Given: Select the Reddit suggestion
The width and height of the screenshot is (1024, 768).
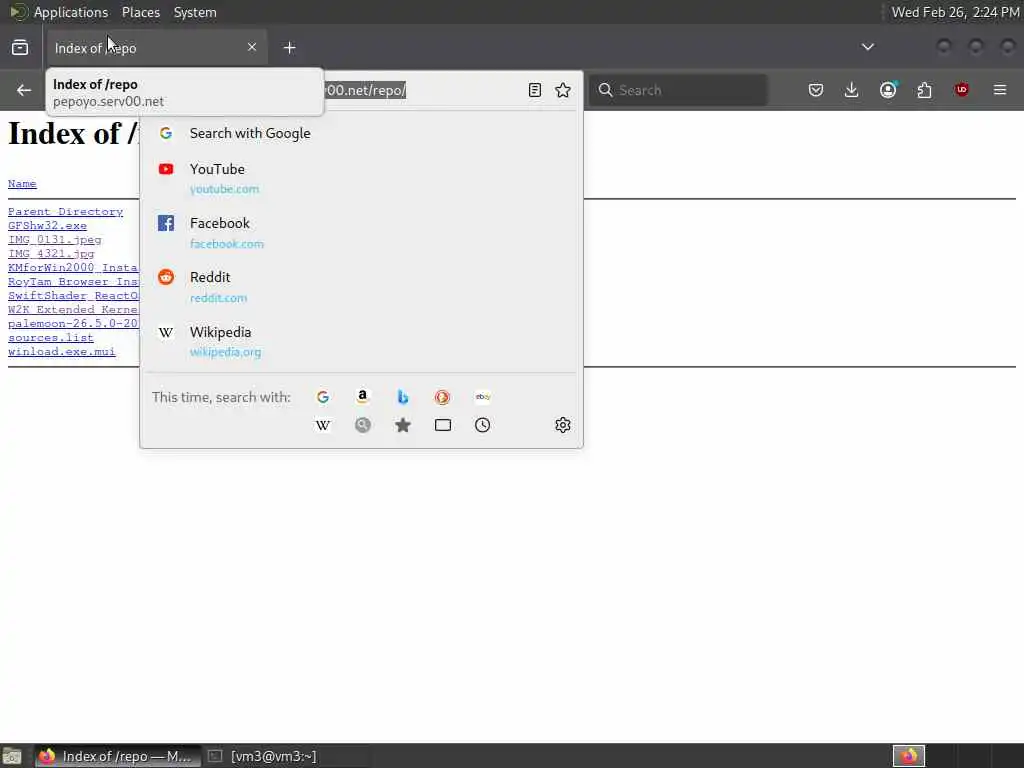Looking at the screenshot, I should [x=361, y=287].
